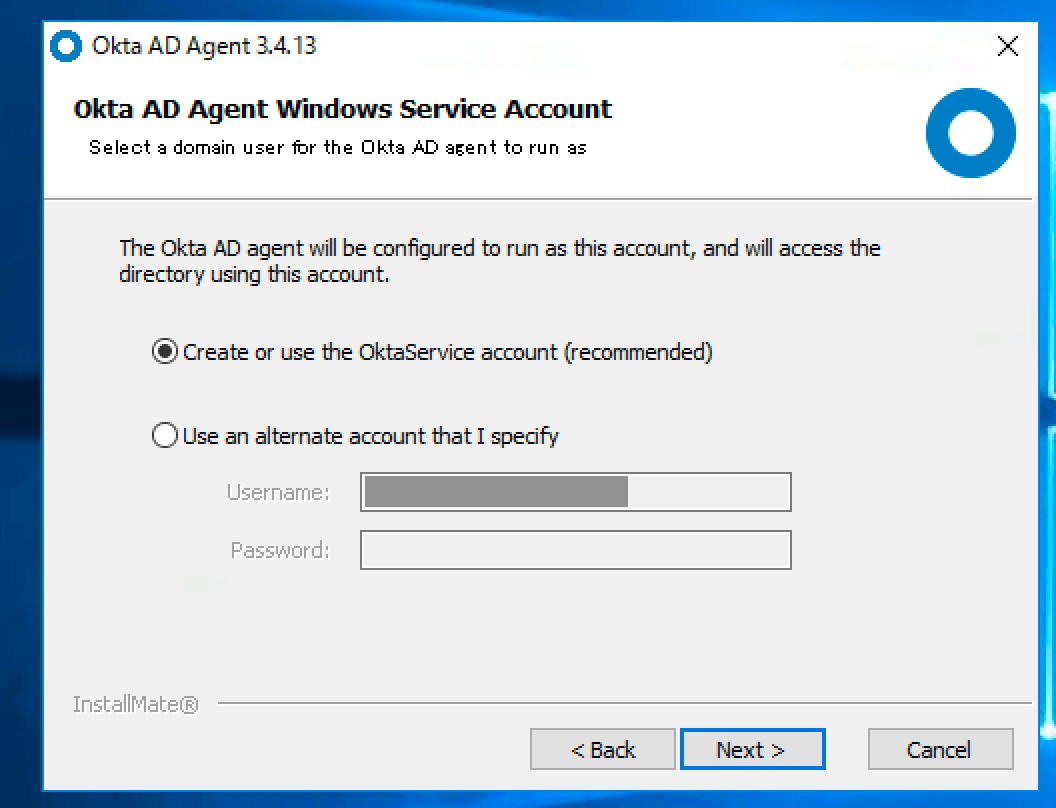Viewport: 1056px width, 808px height.
Task: Click the 'Windows Service Account' bold heading
Action: point(342,108)
